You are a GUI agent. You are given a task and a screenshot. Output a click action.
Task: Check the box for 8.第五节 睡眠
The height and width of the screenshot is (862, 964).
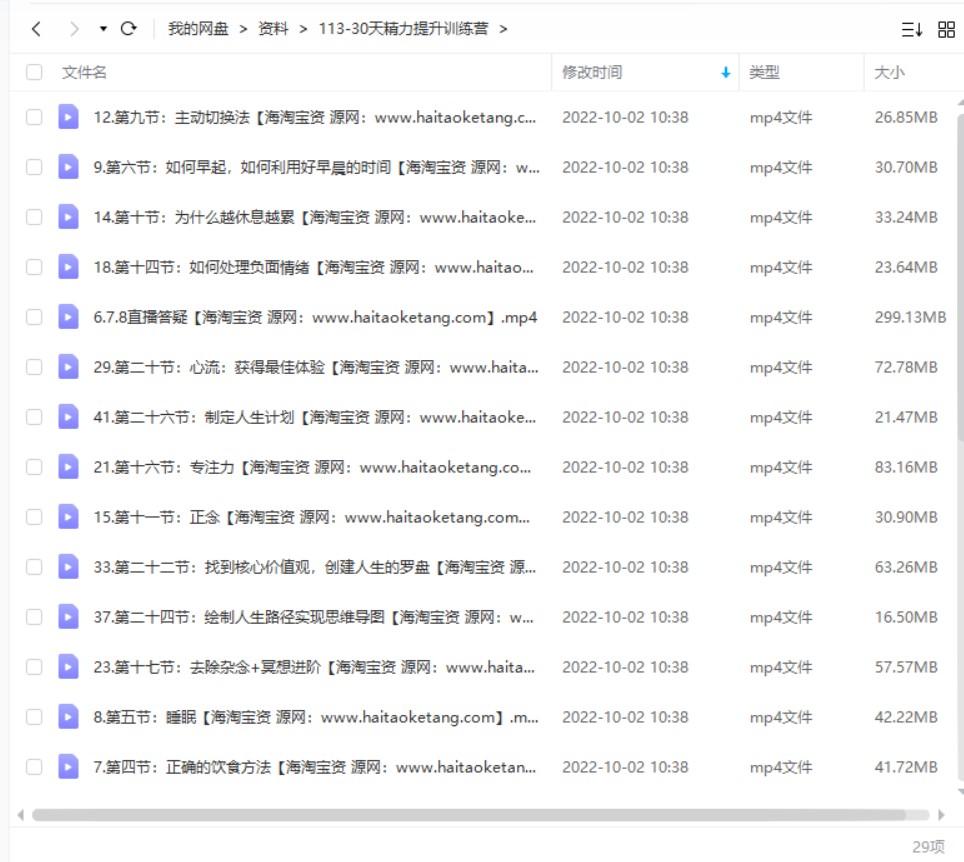(34, 717)
